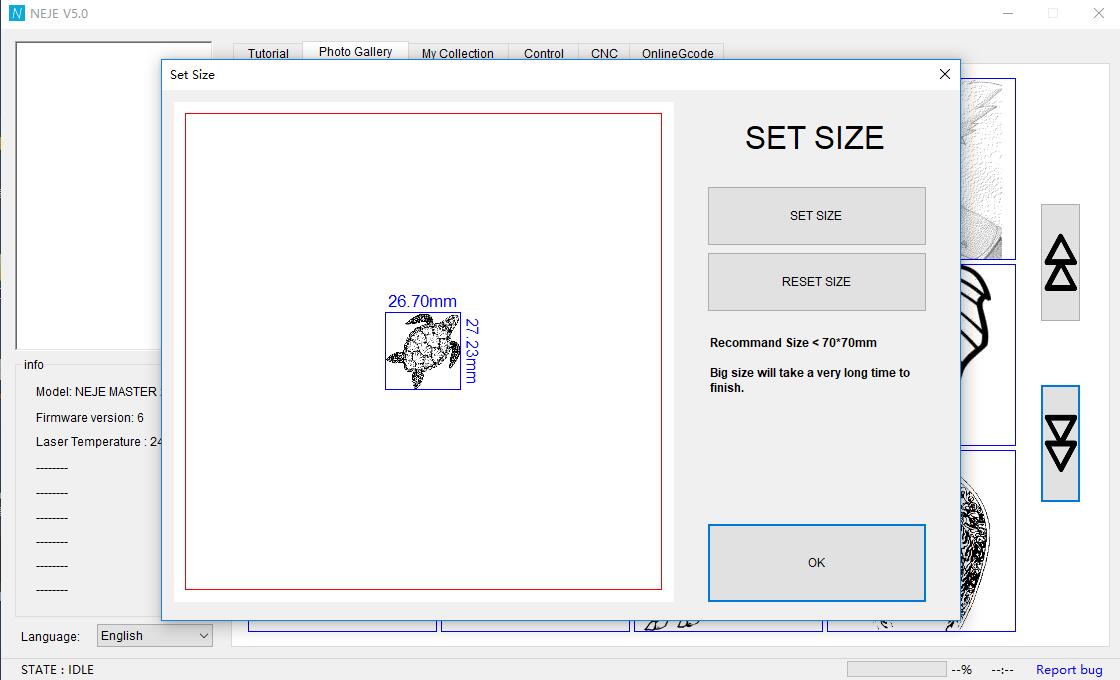
Task: Click the Set Size dialog title text
Action: pyautogui.click(x=192, y=74)
